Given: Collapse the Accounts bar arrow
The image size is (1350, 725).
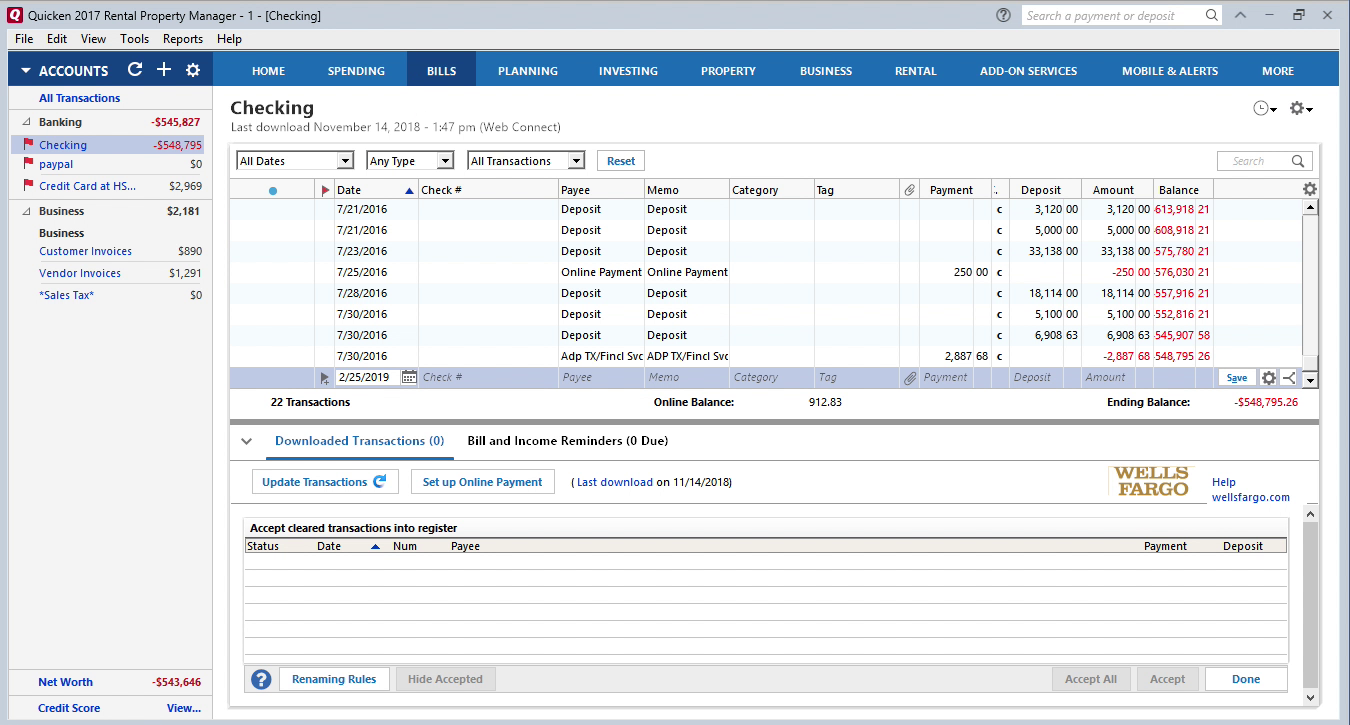Looking at the screenshot, I should click(24, 71).
